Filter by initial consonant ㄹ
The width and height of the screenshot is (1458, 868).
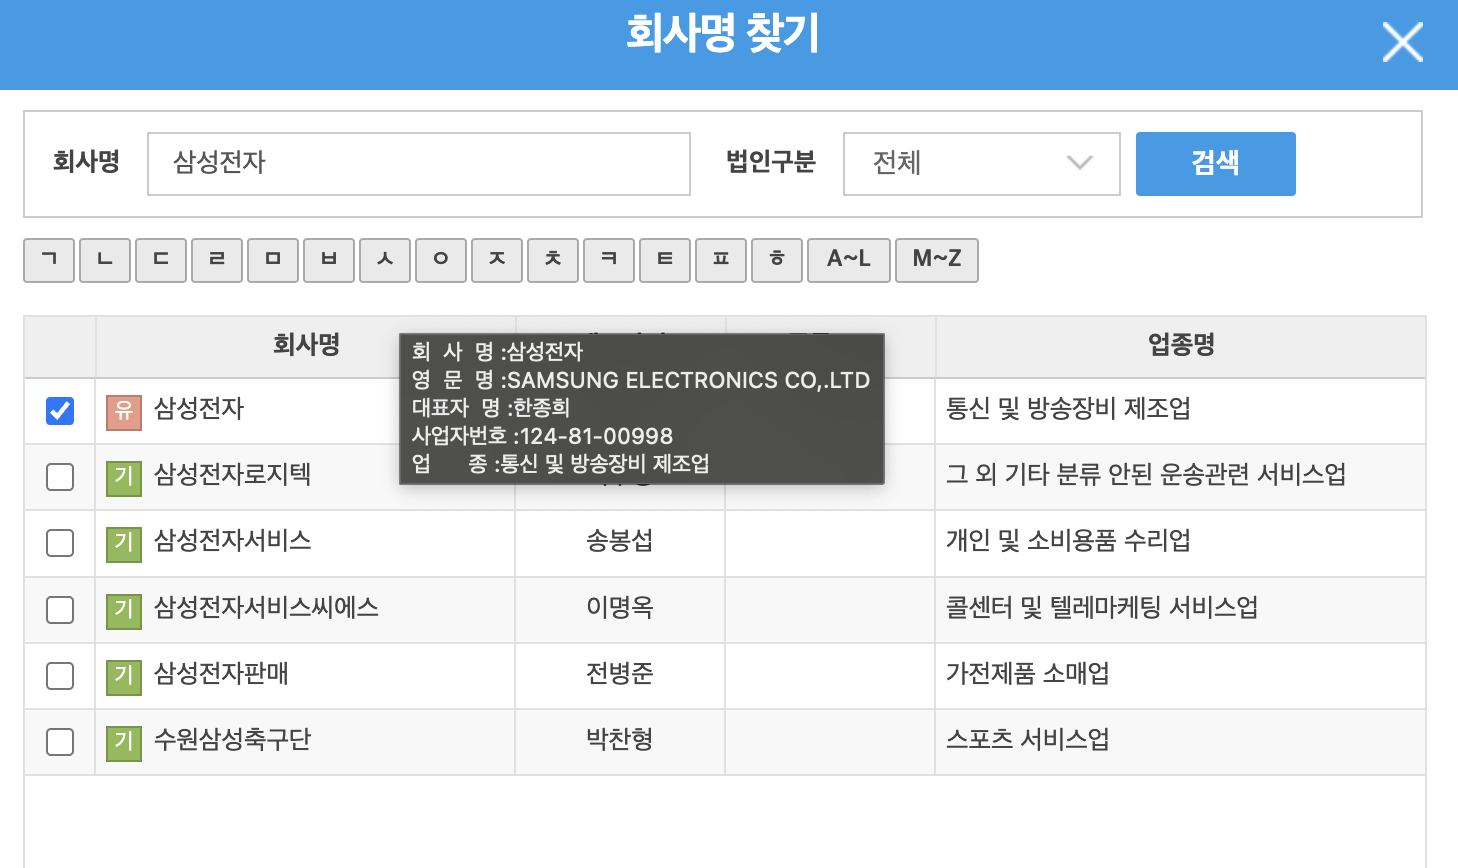tap(217, 260)
